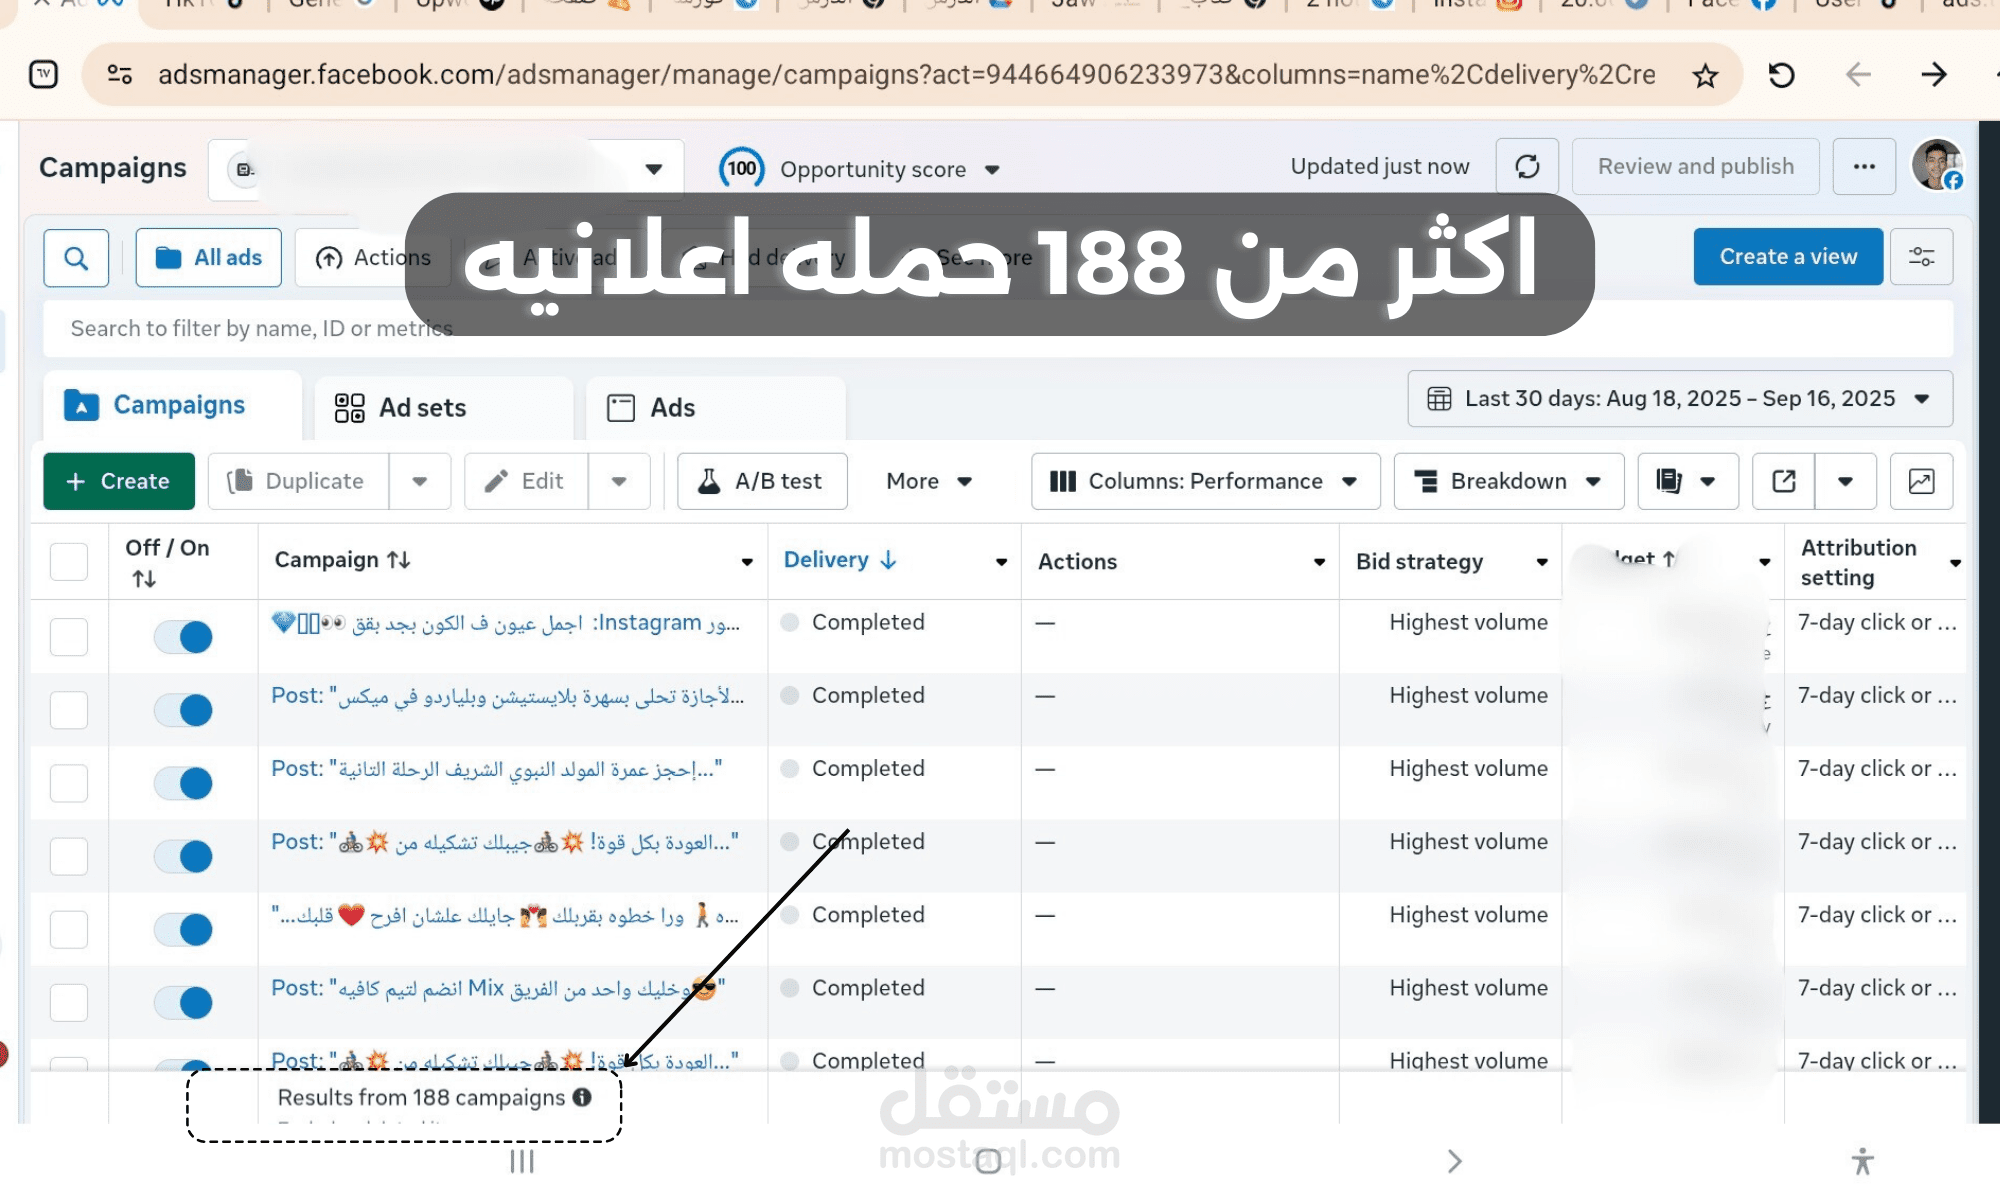This screenshot has height=1200, width=2000.
Task: Tick the checkbox for the لأجازة تحلى campaign row
Action: pyautogui.click(x=69, y=710)
